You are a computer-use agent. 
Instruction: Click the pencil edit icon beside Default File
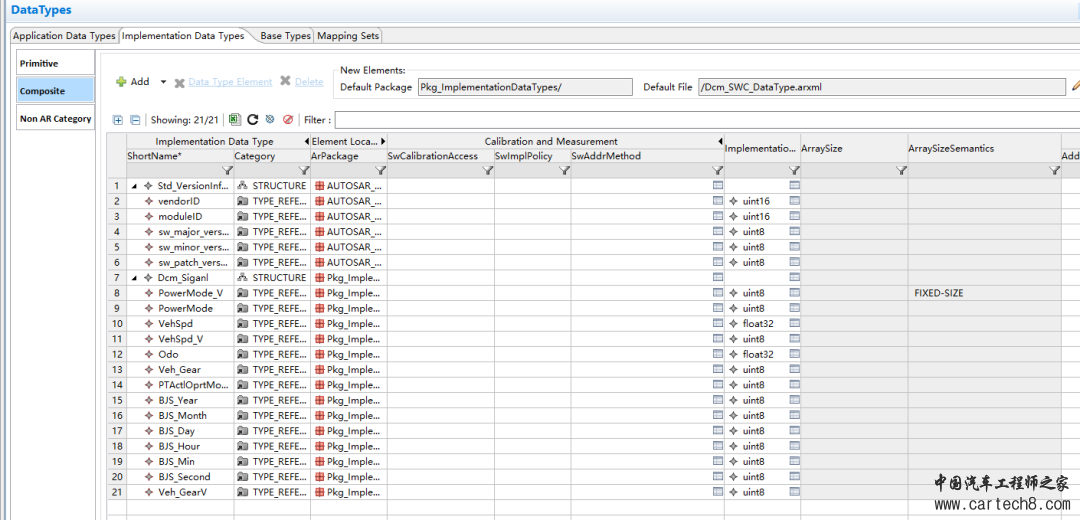1076,87
